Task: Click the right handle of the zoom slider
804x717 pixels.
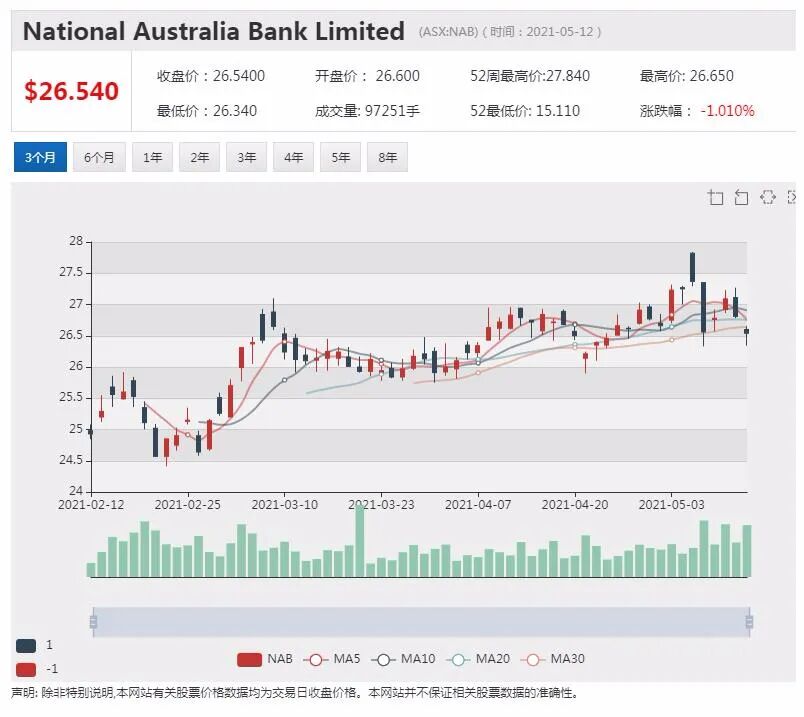Action: (749, 622)
